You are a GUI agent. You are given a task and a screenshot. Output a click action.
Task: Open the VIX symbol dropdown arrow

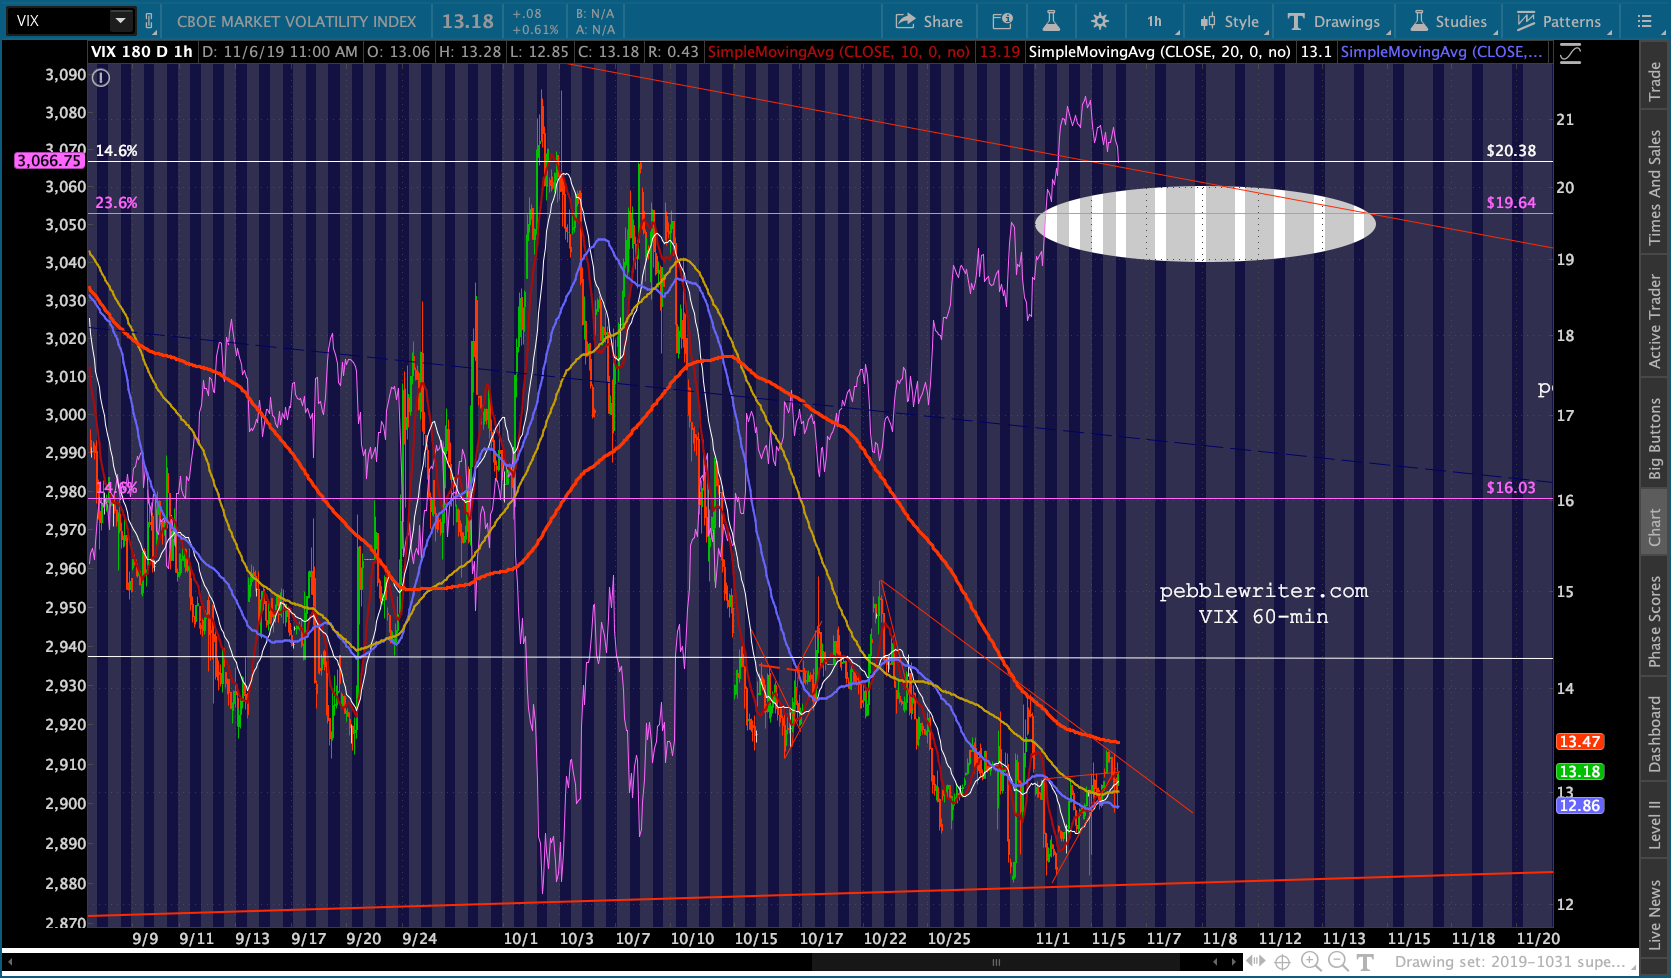pyautogui.click(x=120, y=21)
